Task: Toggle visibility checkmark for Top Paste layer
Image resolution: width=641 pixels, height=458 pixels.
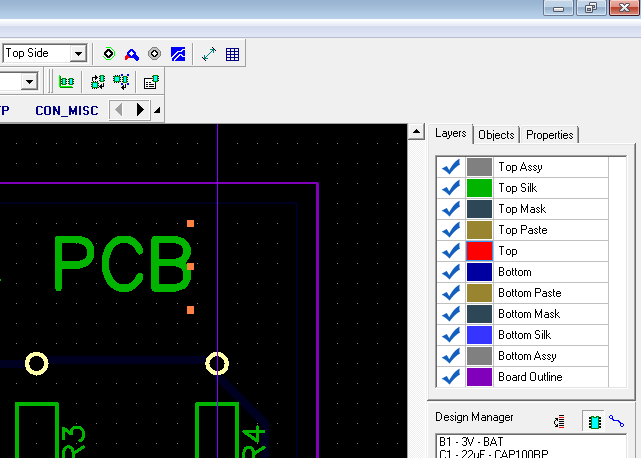Action: click(x=451, y=230)
